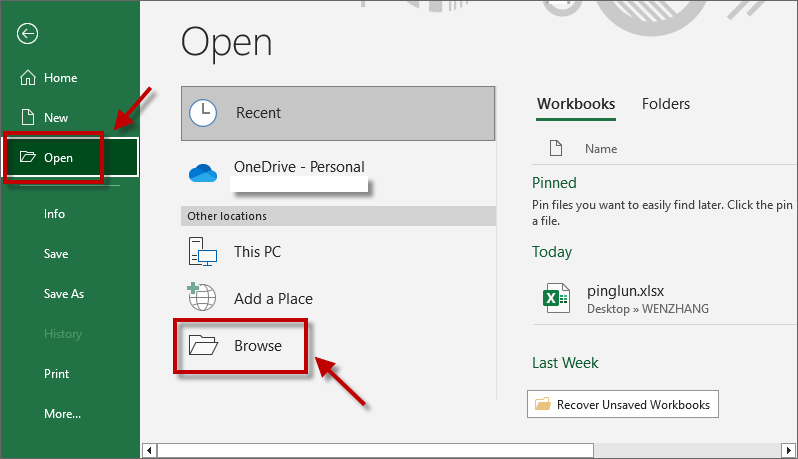
Task: Click the OneDrive cloud icon
Action: tap(203, 173)
